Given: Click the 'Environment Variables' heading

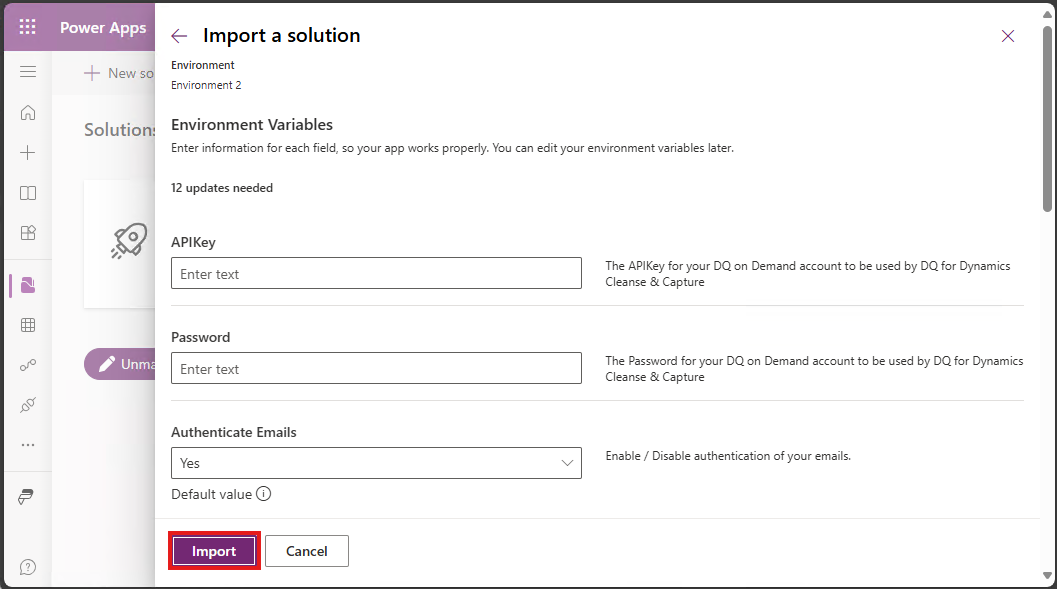Looking at the screenshot, I should pos(252,125).
